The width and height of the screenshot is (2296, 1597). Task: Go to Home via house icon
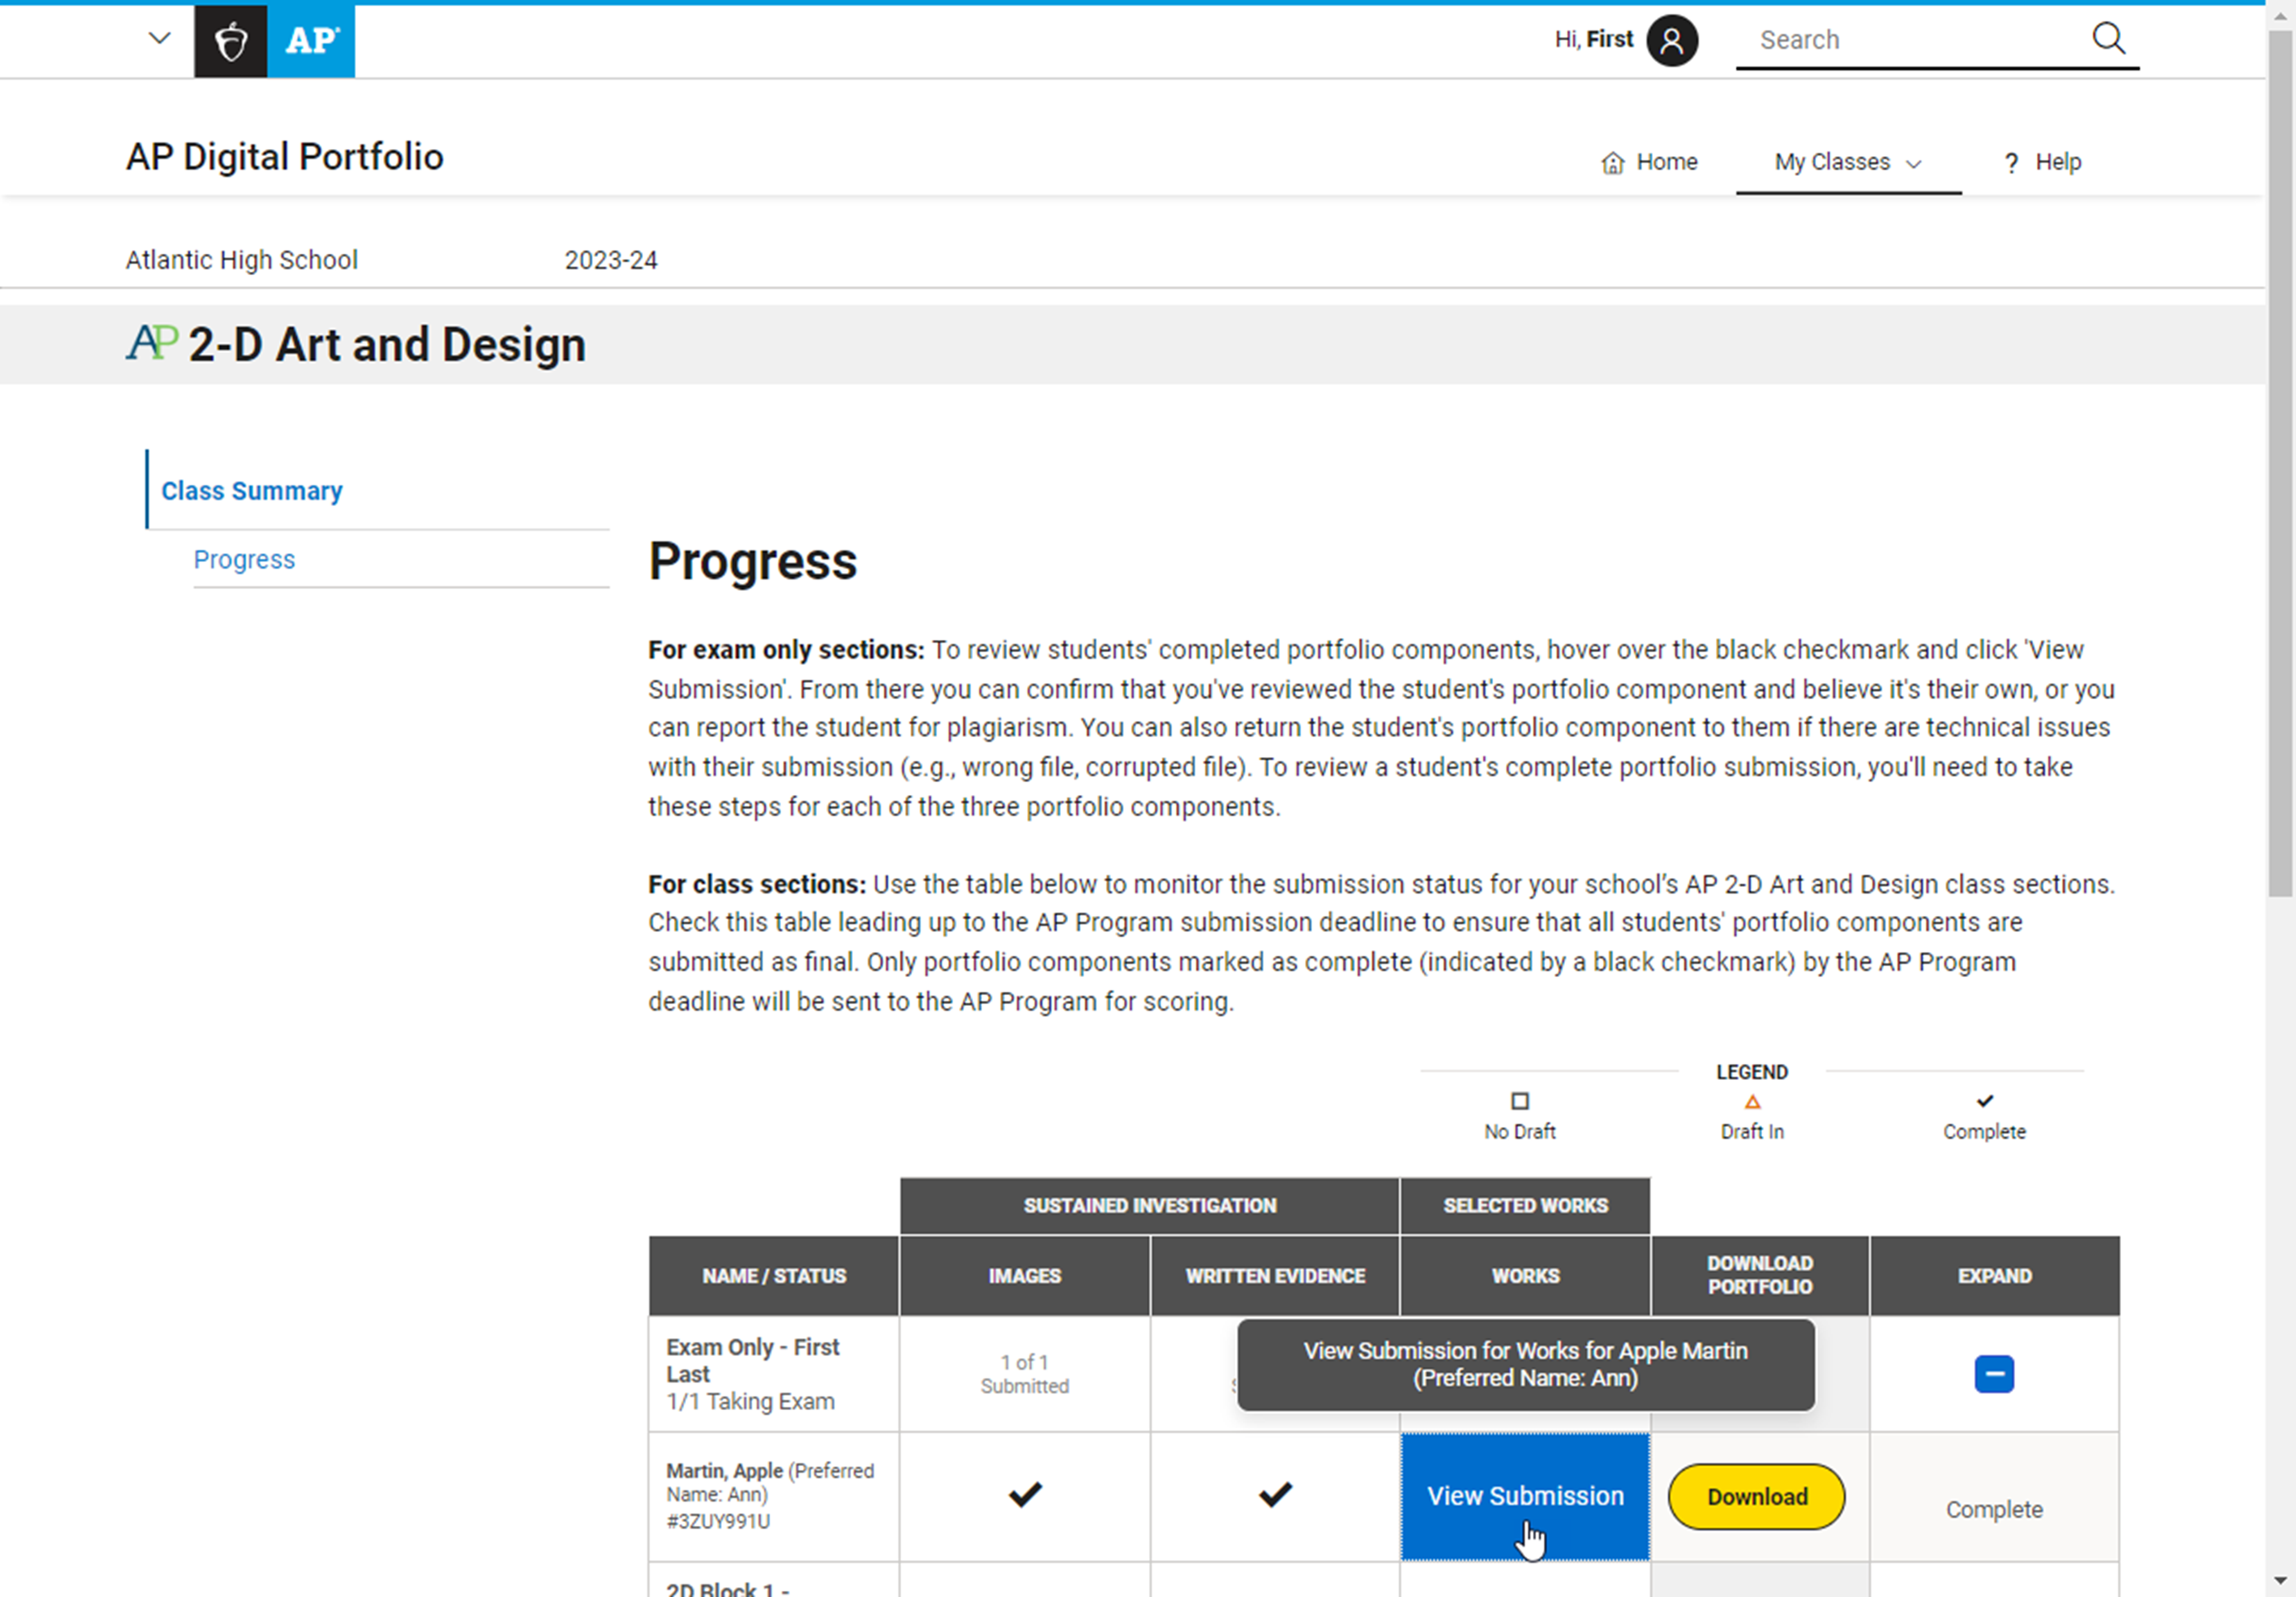click(x=1612, y=163)
